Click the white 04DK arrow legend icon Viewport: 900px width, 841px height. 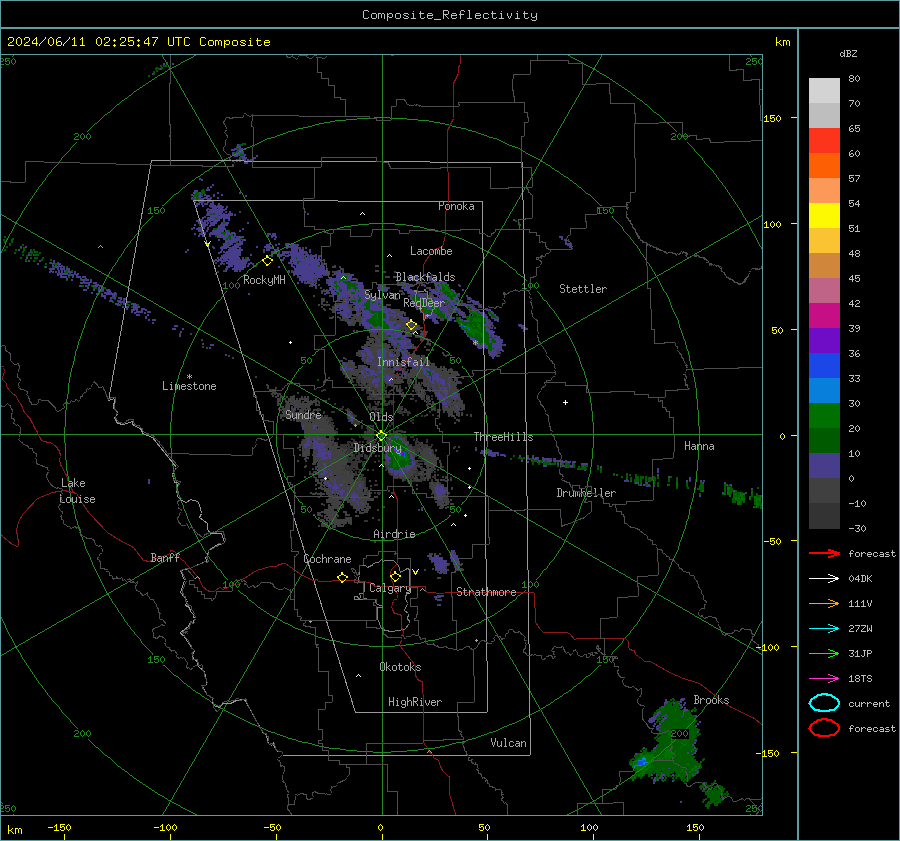(x=824, y=579)
